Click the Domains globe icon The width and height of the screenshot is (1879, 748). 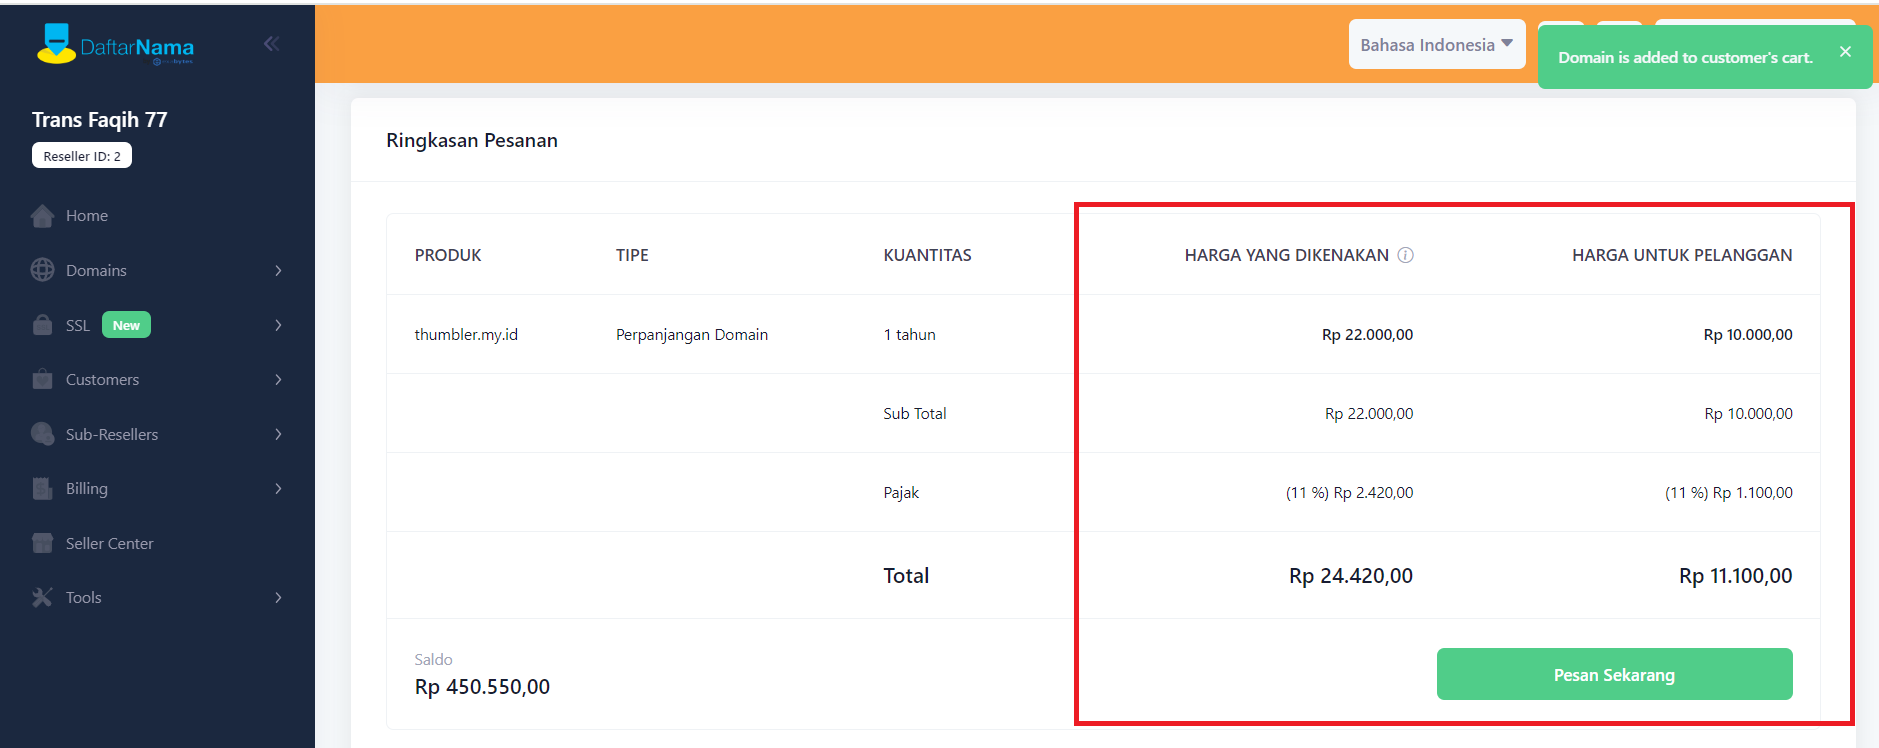pos(42,270)
